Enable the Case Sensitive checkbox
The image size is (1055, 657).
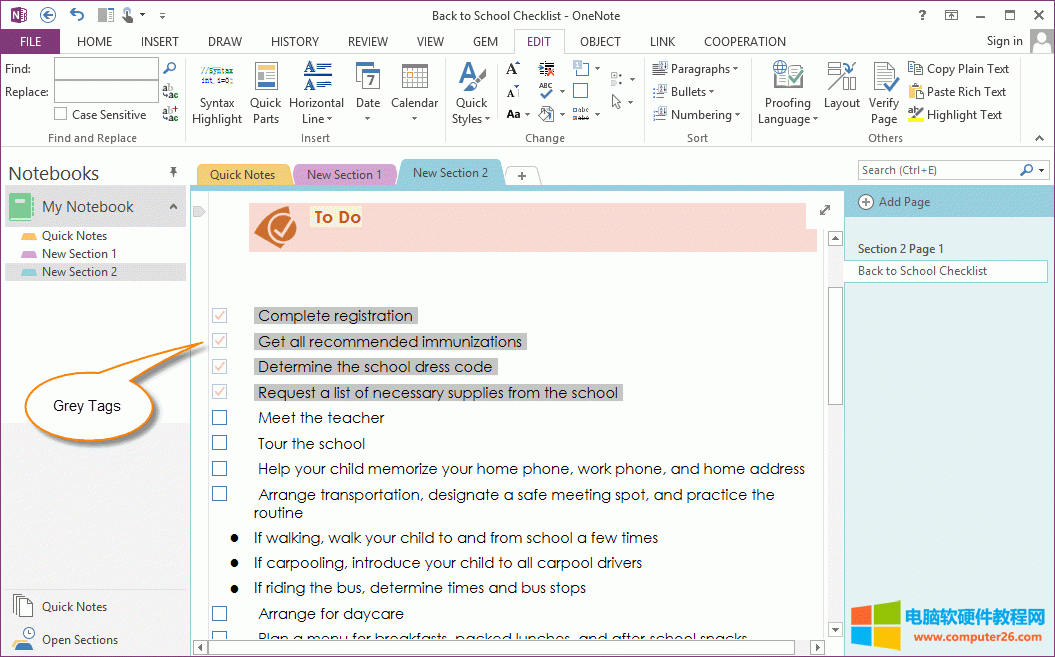tap(61, 115)
